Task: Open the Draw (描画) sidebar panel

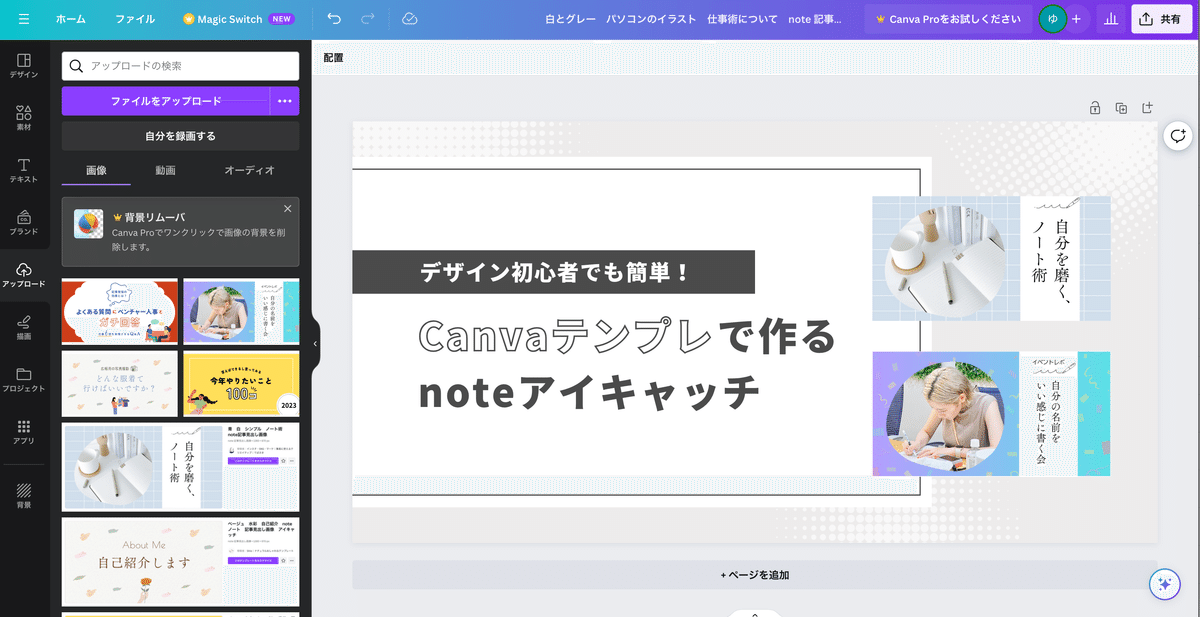Action: [24, 327]
